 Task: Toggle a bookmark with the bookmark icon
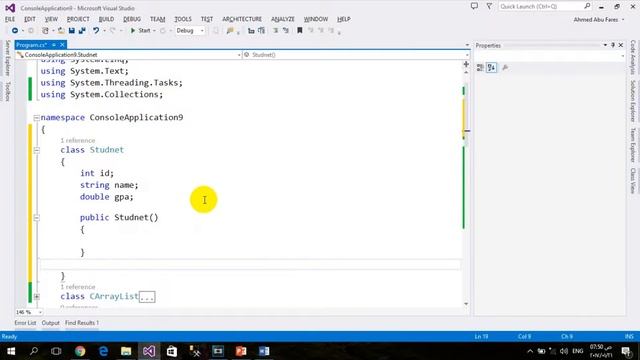pyautogui.click(x=300, y=31)
